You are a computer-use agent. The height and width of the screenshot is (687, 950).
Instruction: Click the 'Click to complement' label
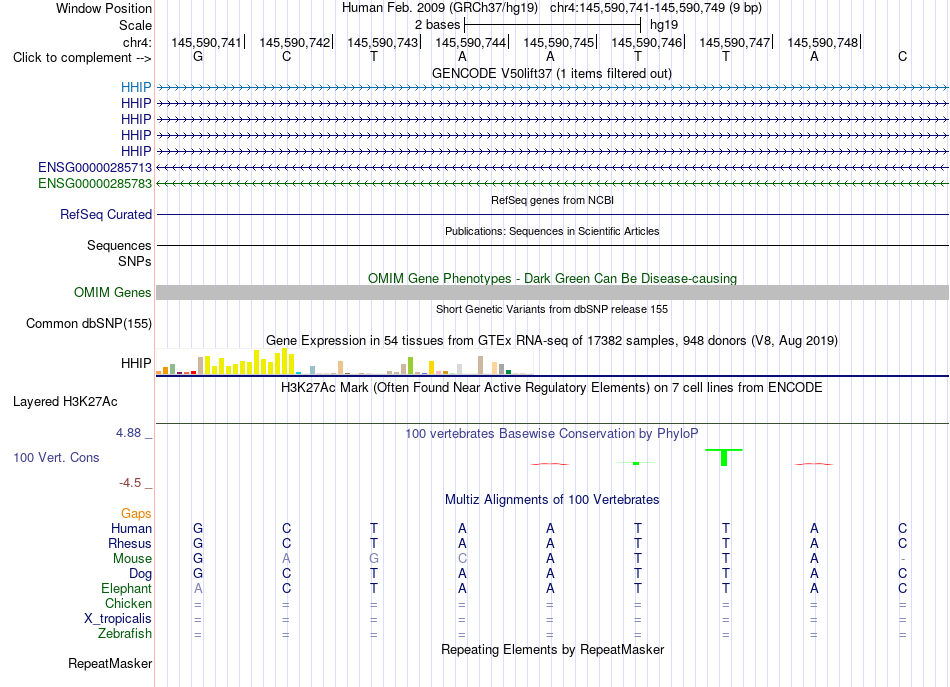click(82, 58)
